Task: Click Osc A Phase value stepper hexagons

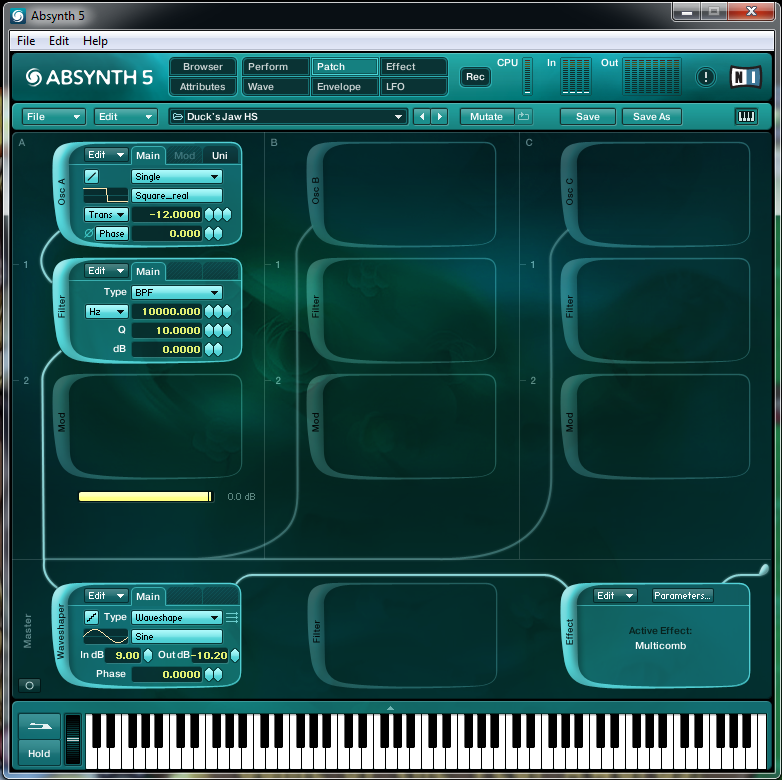Action: pyautogui.click(x=213, y=233)
